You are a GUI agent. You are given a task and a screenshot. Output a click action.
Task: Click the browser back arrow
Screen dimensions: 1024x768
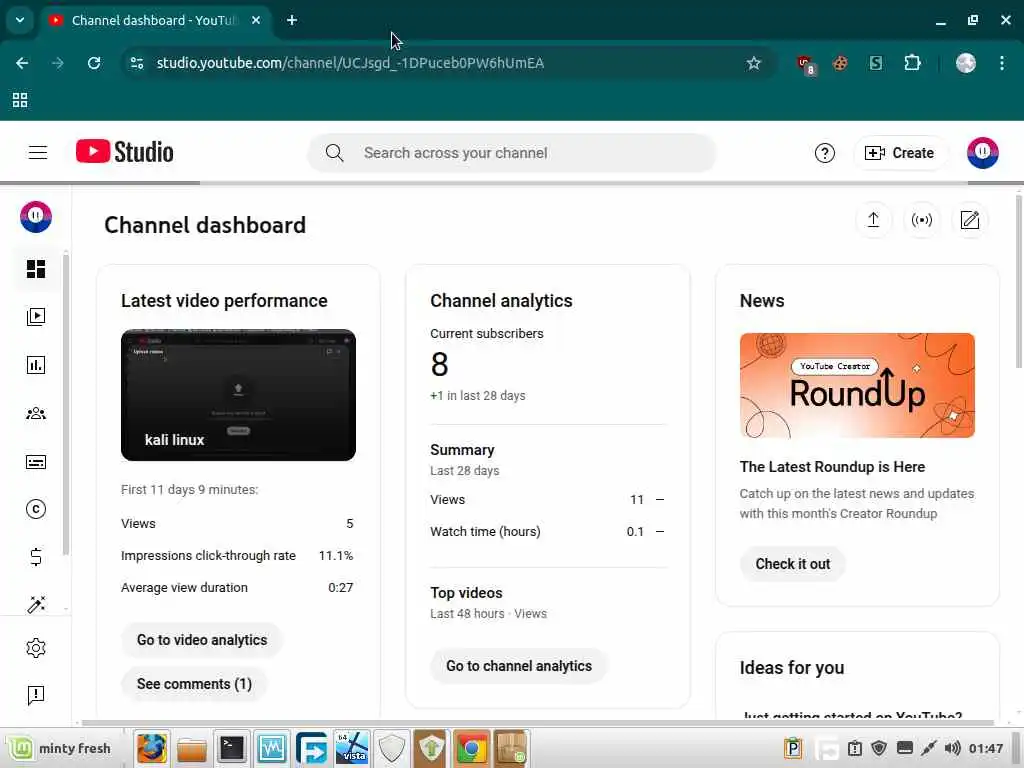22,63
